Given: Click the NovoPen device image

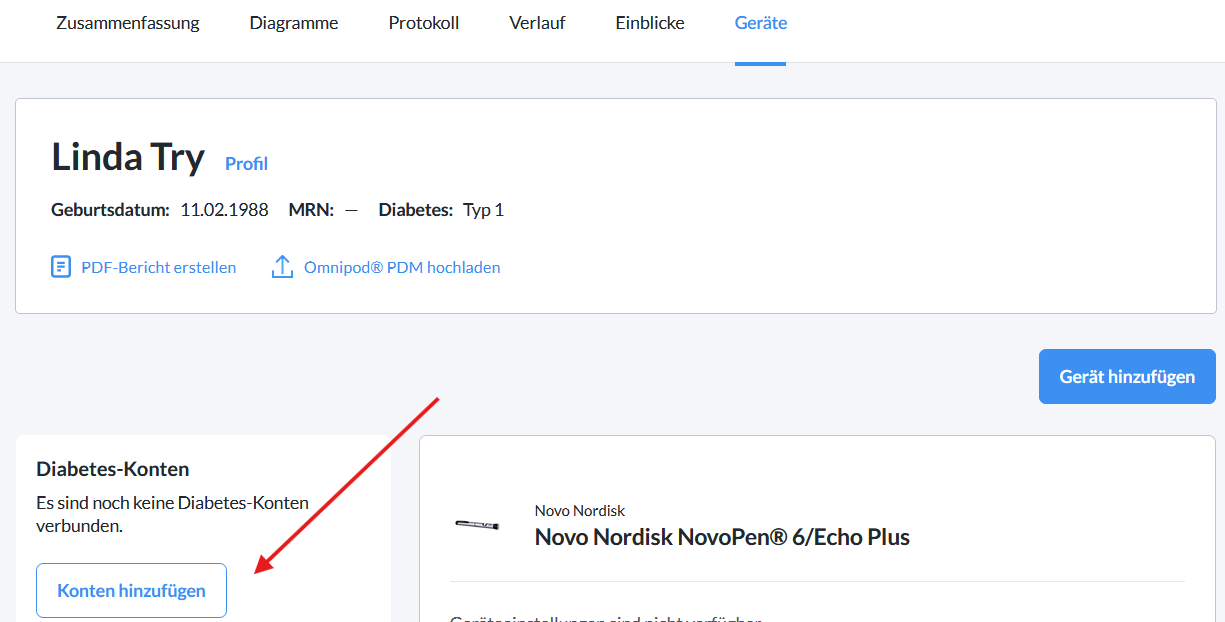Looking at the screenshot, I should tap(477, 524).
